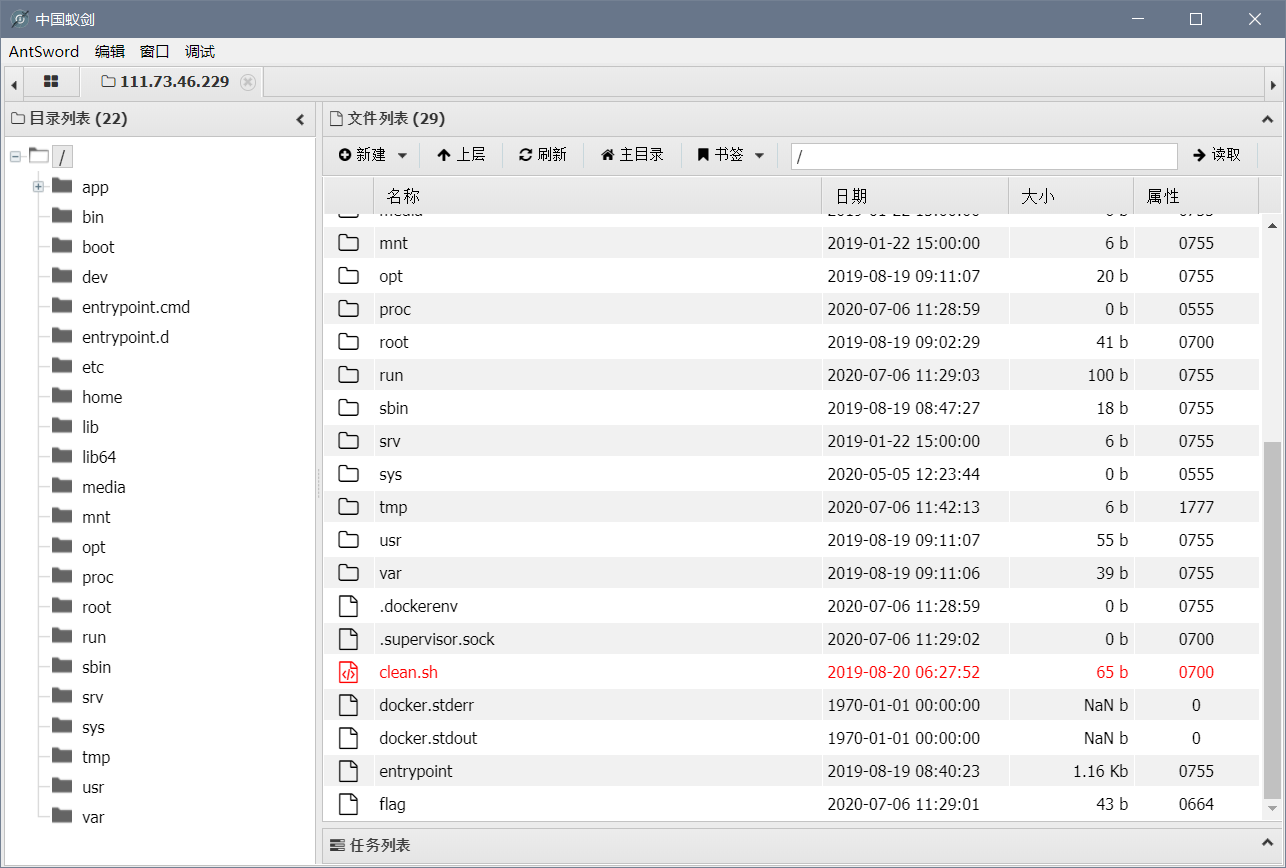Screen dimensions: 1286x868
Task: Click the proc folder icon in tree
Action: coord(62,576)
